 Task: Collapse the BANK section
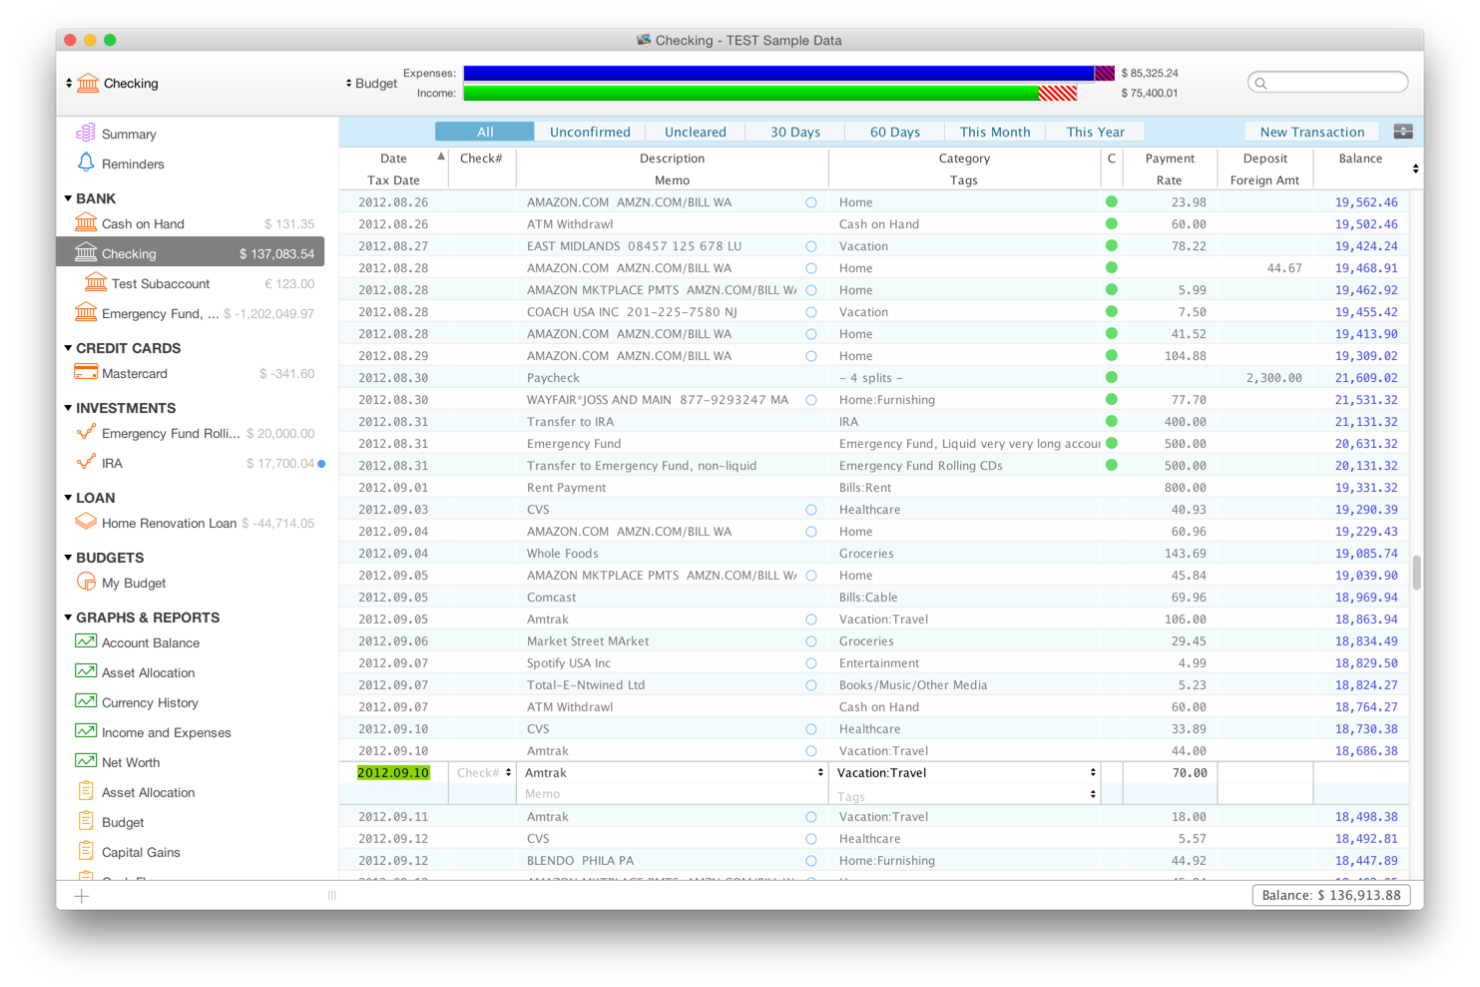(66, 198)
